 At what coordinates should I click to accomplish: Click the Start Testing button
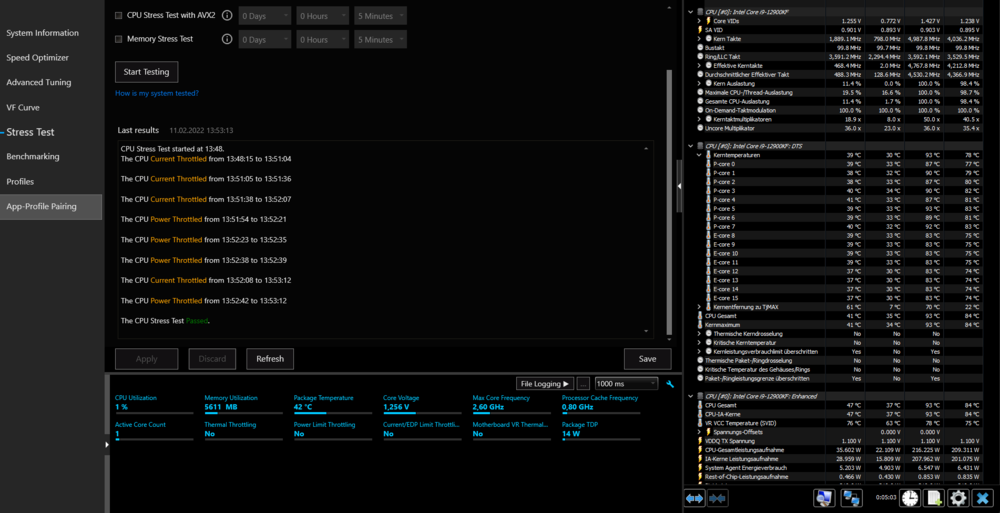click(146, 72)
